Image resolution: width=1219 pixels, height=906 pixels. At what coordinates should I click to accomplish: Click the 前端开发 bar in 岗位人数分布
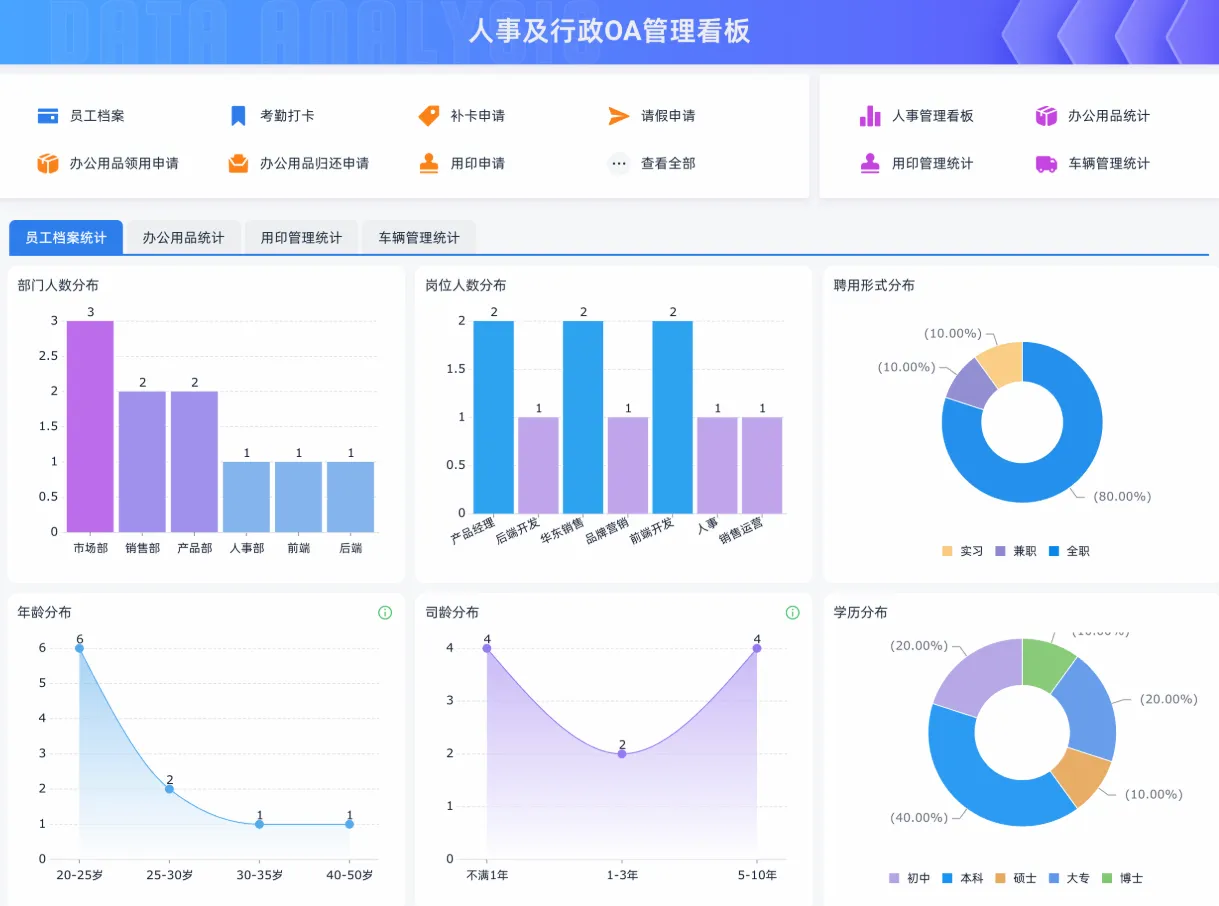click(672, 417)
